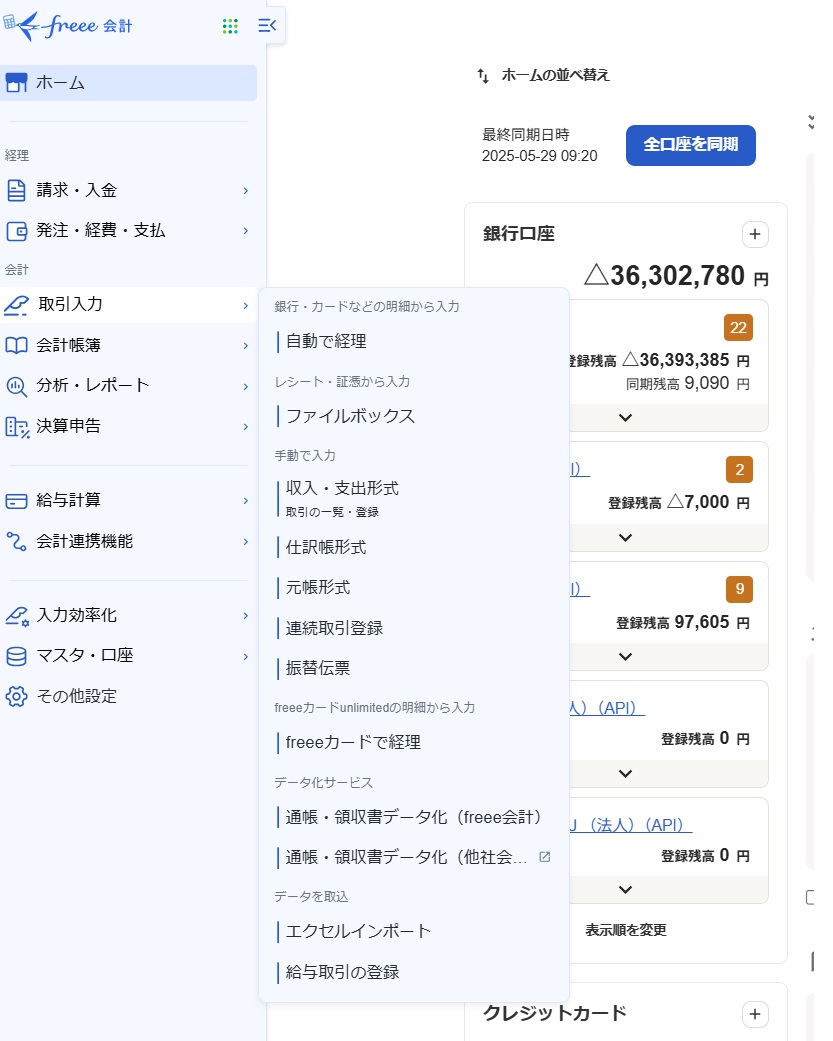The height and width of the screenshot is (1041, 833).
Task: Click the 会計帳簿 book icon
Action: 16,345
